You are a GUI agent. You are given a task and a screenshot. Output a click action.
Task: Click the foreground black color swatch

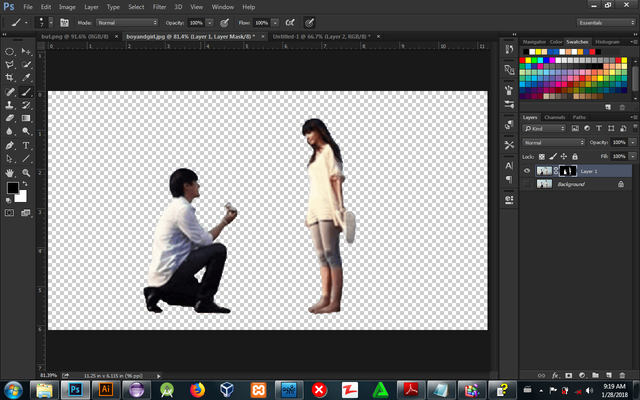[x=13, y=187]
